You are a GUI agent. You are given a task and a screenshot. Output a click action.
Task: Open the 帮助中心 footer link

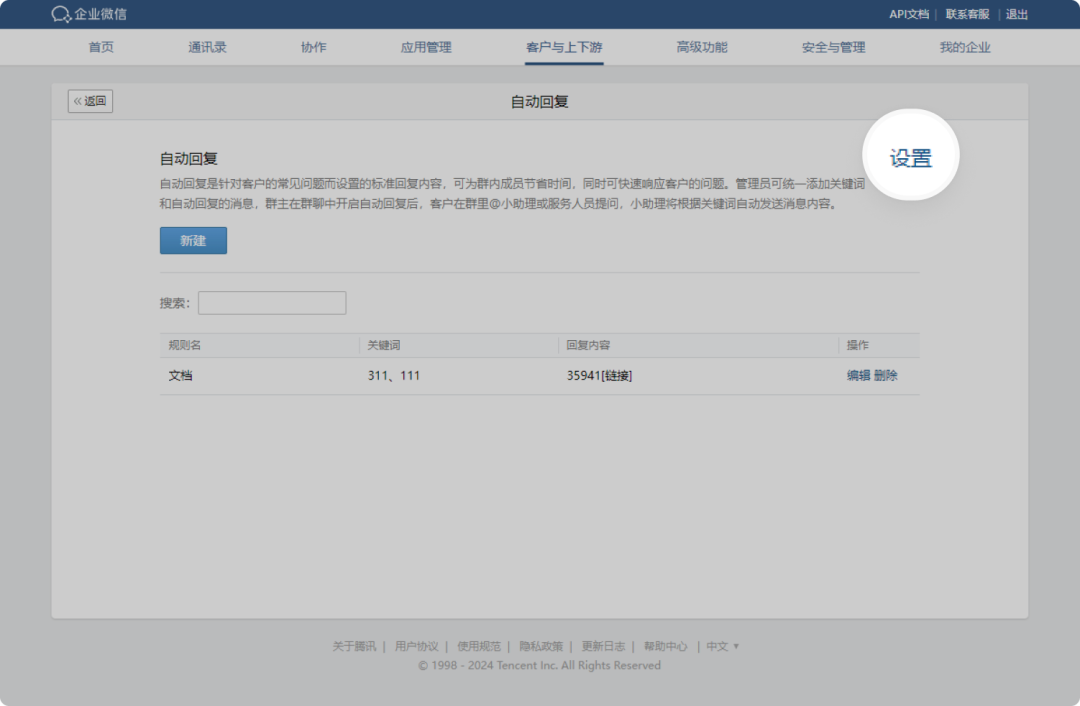(x=665, y=646)
